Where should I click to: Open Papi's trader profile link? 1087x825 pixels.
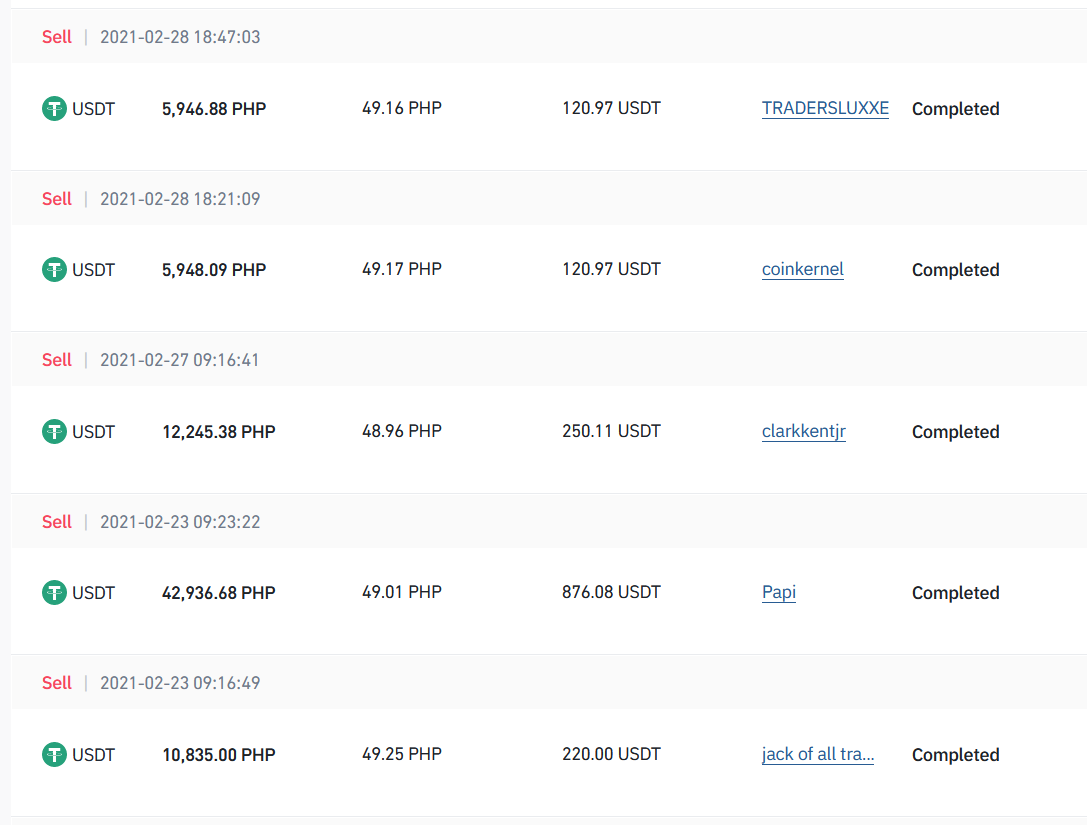coord(779,593)
